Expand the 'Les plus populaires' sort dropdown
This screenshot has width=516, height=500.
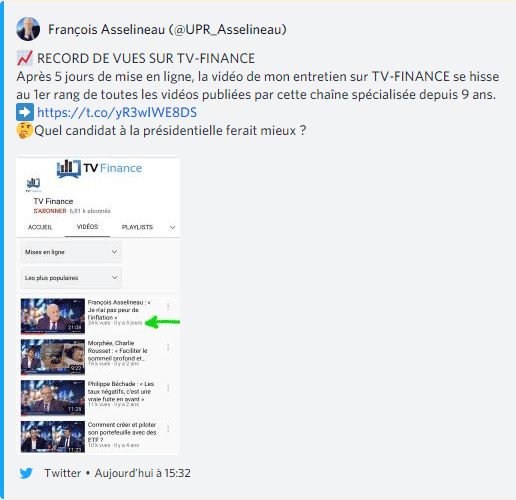tap(71, 278)
